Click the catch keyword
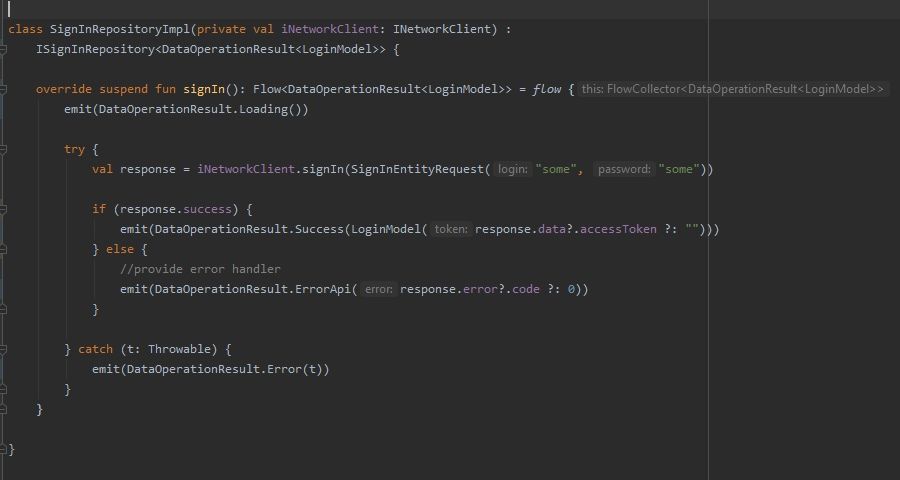900x480 pixels. [x=95, y=349]
